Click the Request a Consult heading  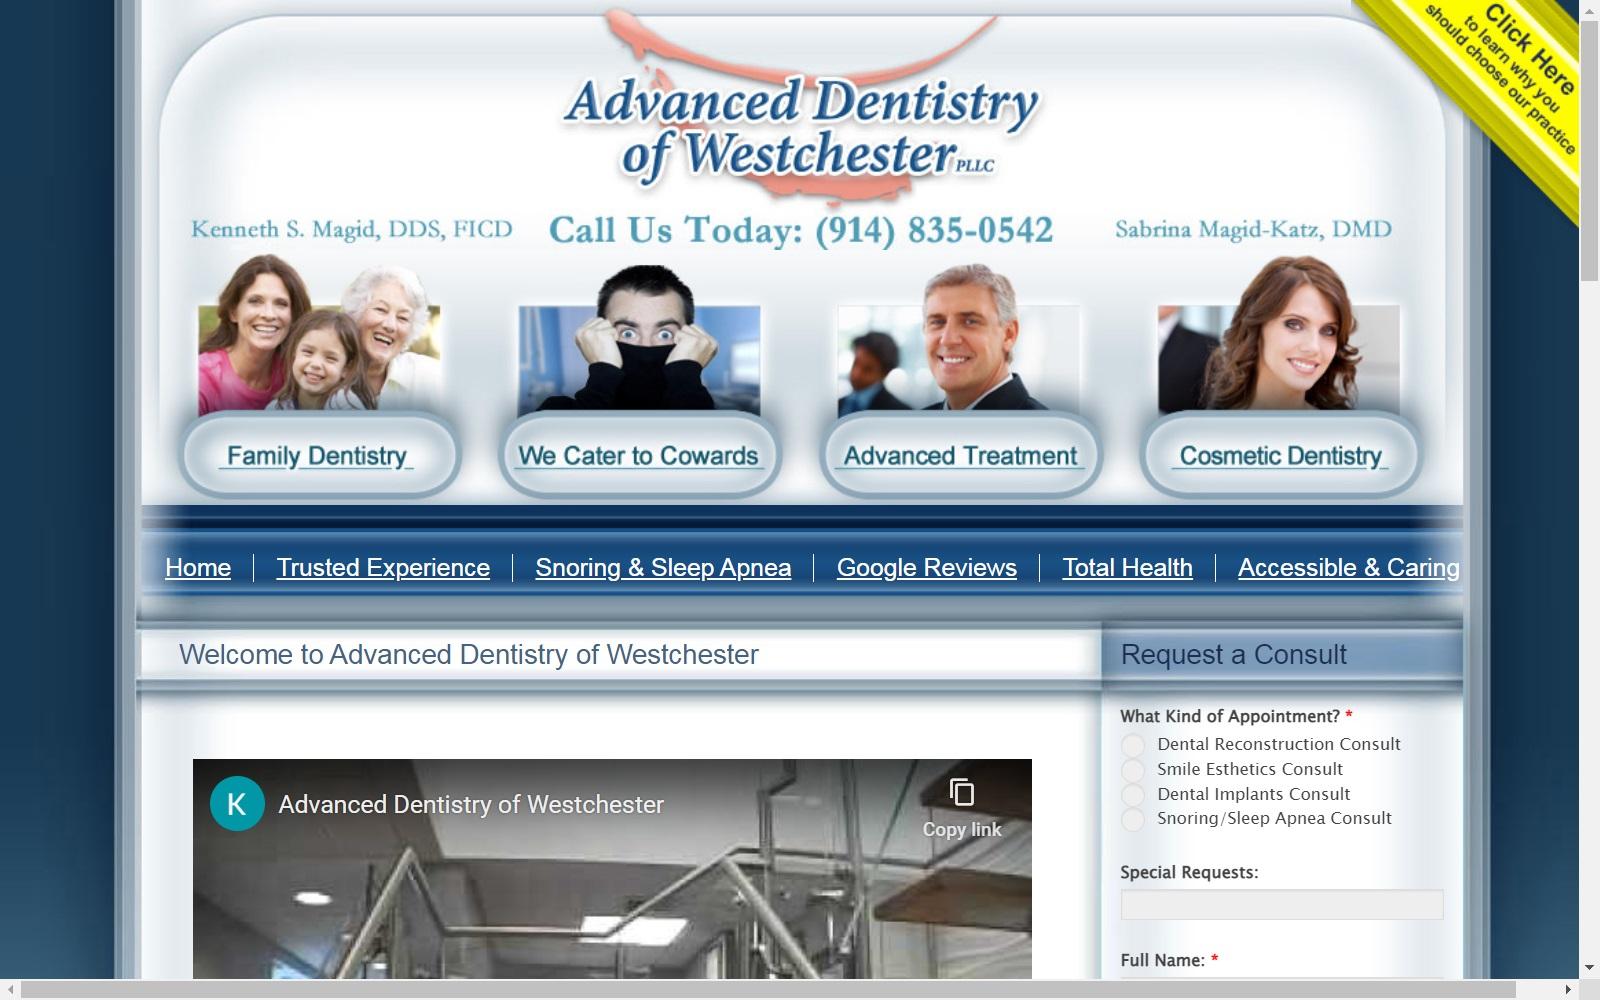(1234, 655)
